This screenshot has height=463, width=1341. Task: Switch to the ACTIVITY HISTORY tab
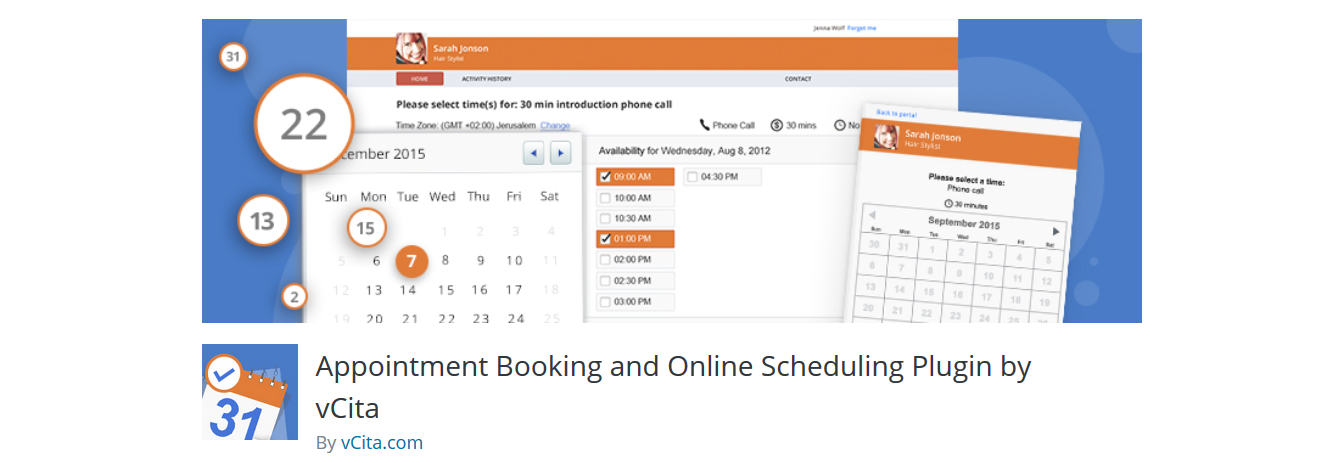click(x=486, y=79)
